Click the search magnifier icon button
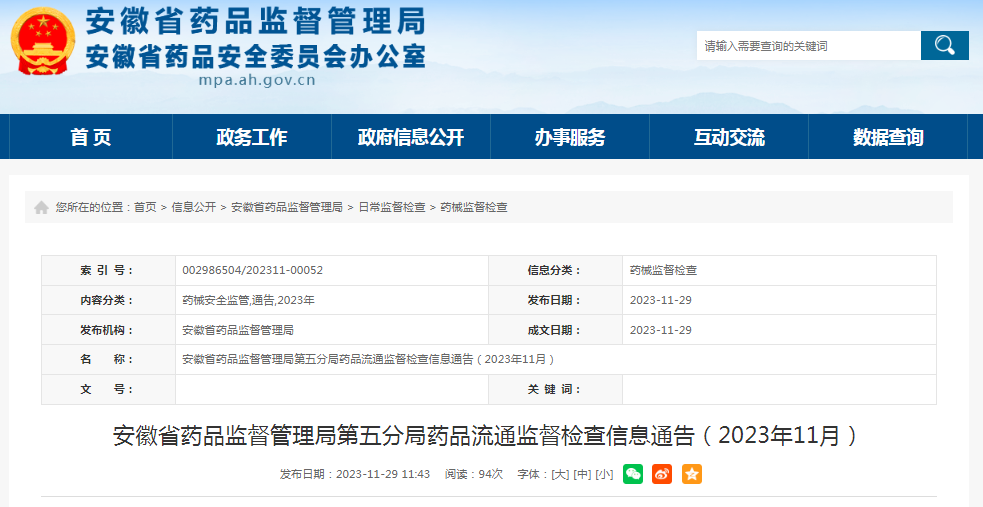The height and width of the screenshot is (507, 983). click(944, 45)
